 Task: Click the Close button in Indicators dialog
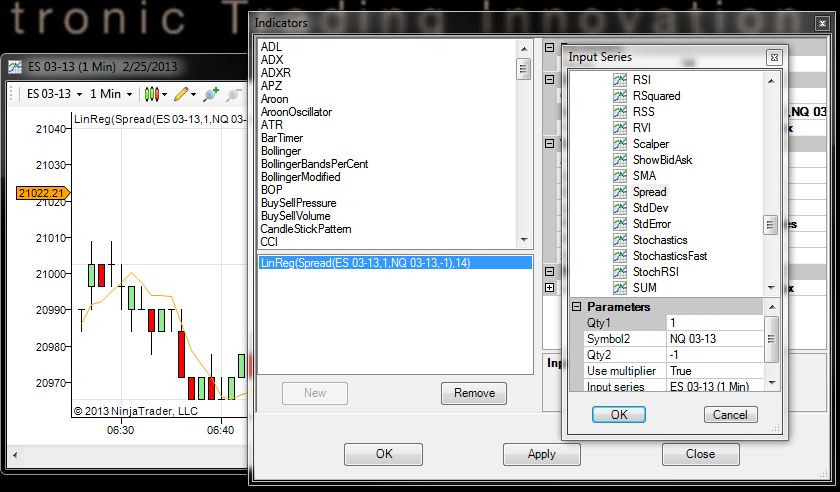coord(701,454)
